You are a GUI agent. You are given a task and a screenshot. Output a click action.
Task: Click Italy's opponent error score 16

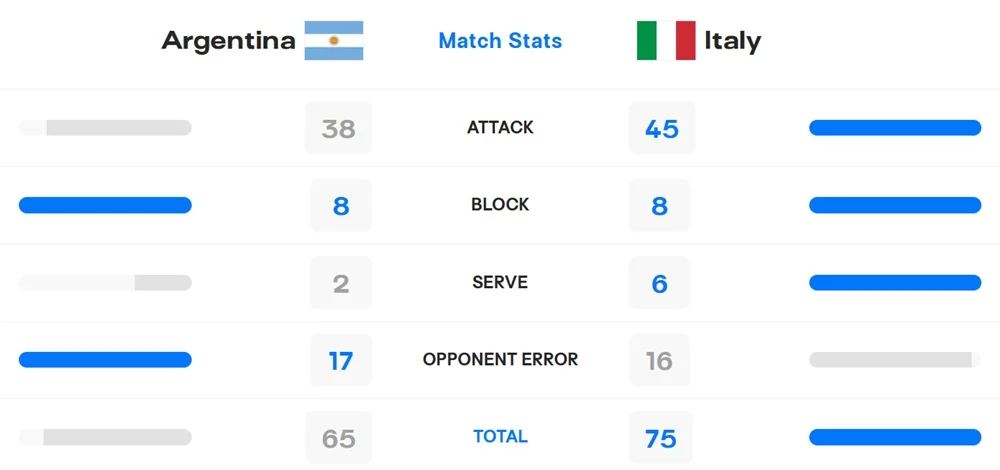[x=660, y=360]
